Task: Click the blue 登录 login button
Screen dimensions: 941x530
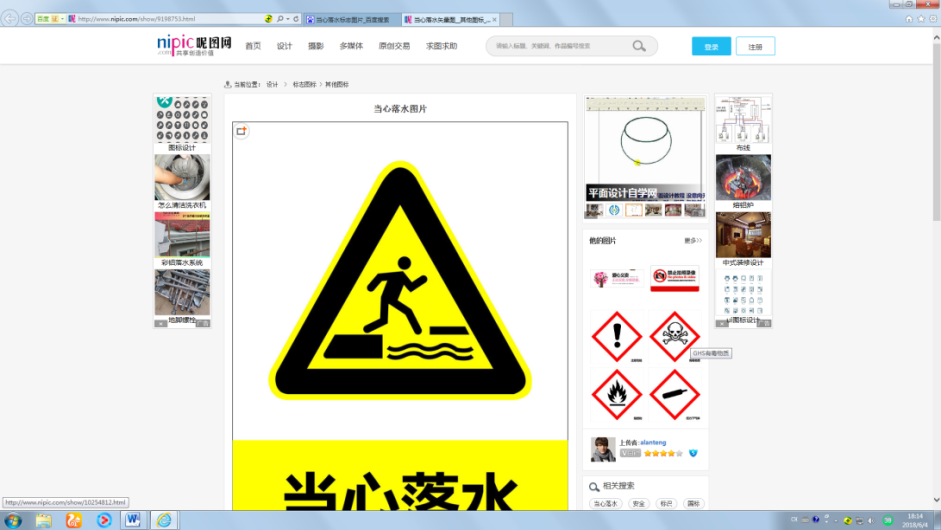Action: pyautogui.click(x=711, y=46)
